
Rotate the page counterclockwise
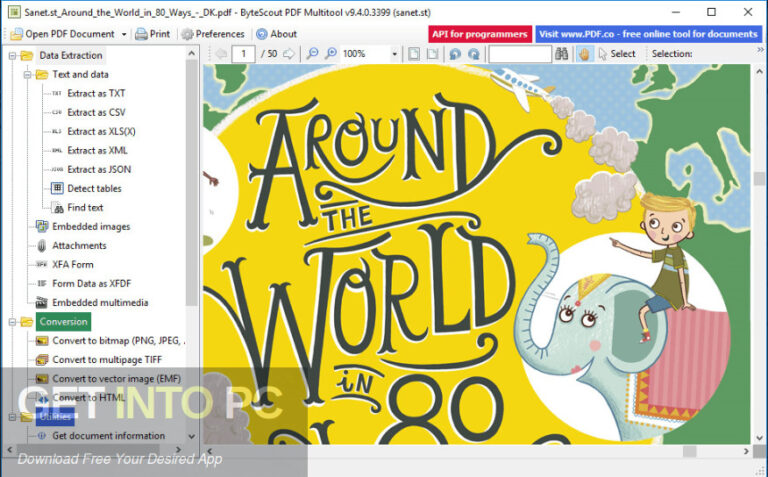pyautogui.click(x=455, y=53)
